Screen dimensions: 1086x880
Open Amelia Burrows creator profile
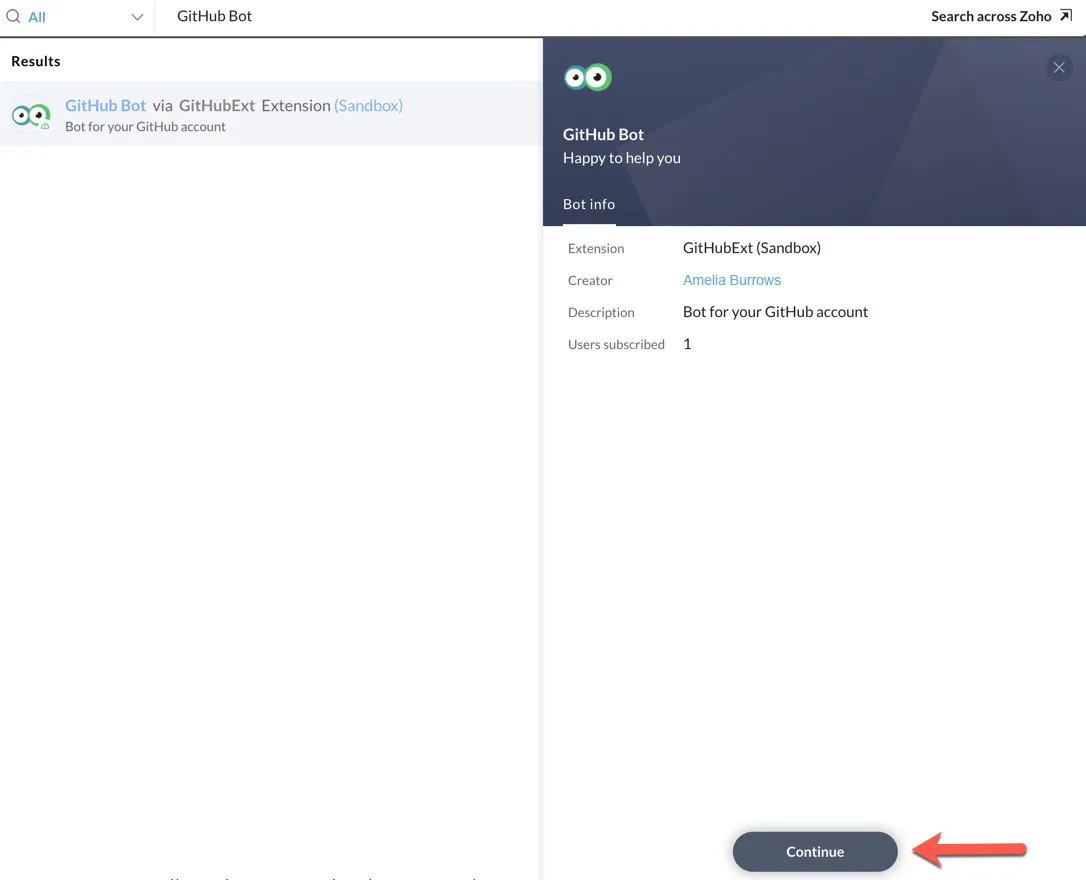(x=731, y=280)
